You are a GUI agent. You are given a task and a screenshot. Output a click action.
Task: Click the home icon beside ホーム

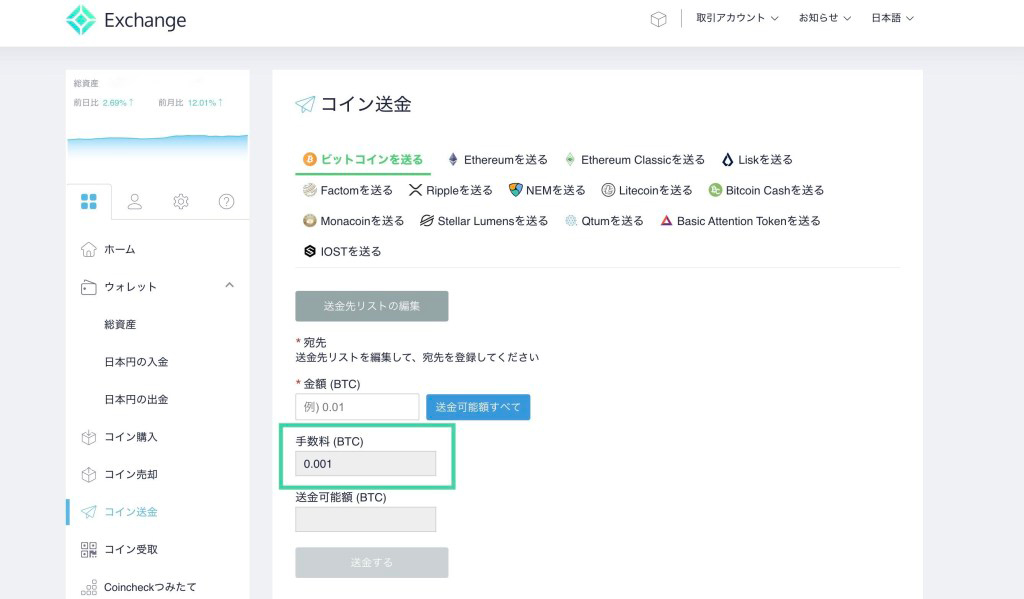(x=88, y=250)
